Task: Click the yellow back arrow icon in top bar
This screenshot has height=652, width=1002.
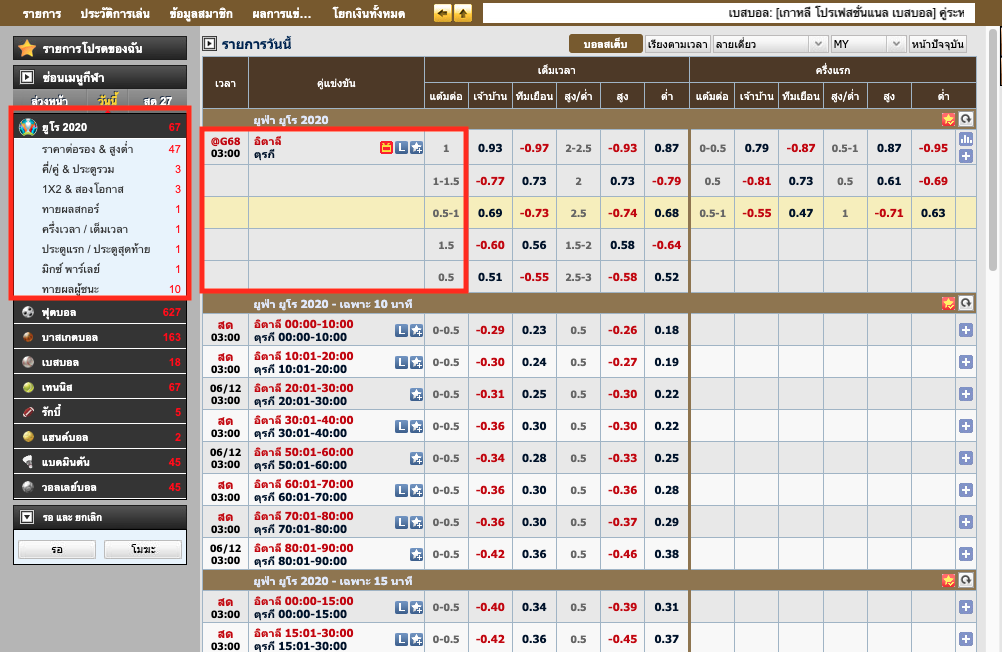Action: [443, 13]
